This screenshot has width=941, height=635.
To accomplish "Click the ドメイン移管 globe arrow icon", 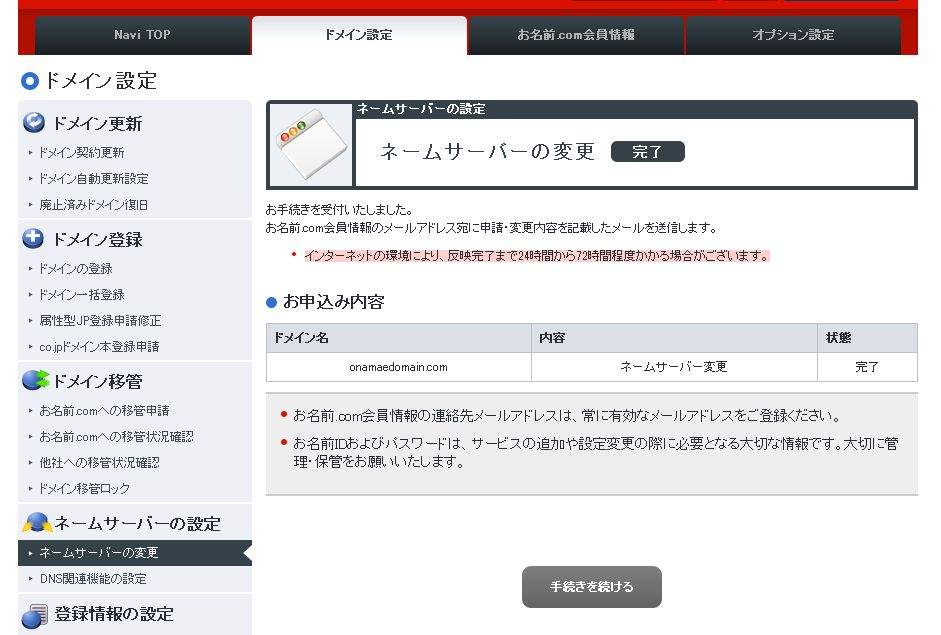I will click(x=35, y=380).
